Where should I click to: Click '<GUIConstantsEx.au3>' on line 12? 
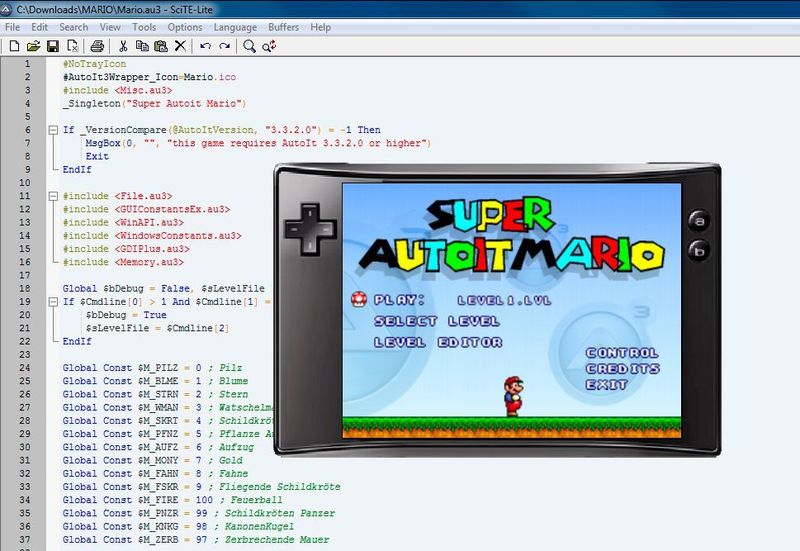172,209
